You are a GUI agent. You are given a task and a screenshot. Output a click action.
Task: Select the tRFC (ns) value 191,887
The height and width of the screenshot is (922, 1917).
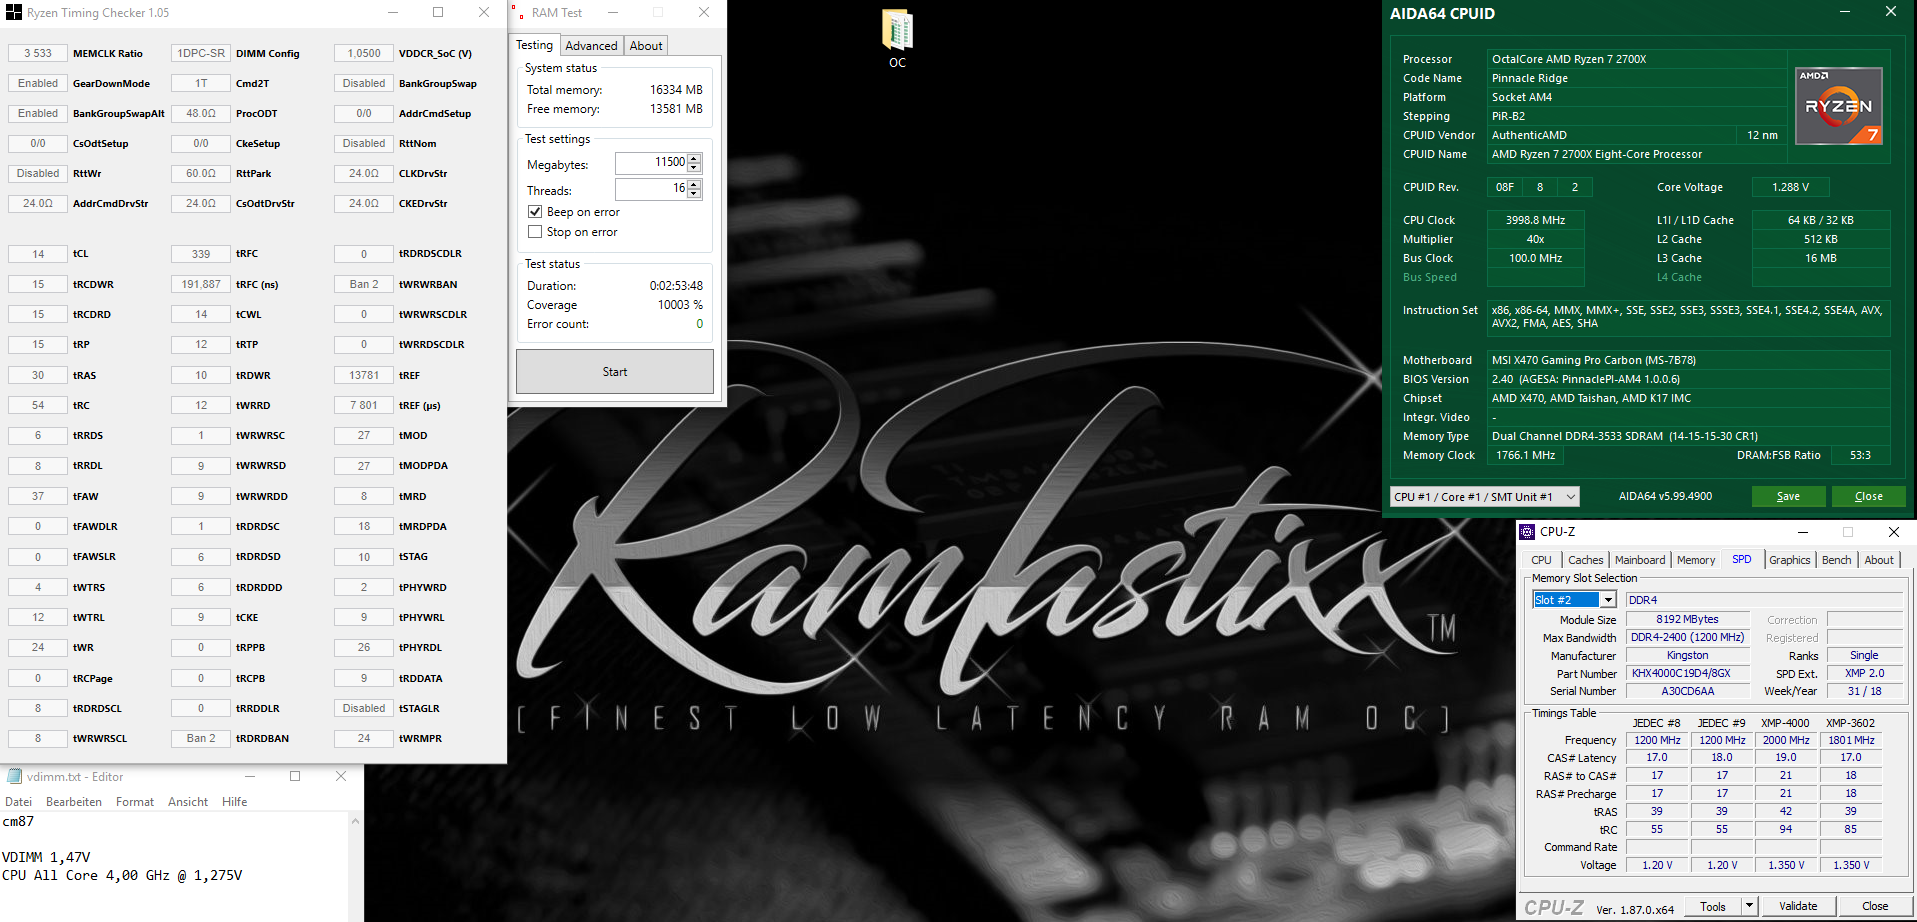[201, 284]
